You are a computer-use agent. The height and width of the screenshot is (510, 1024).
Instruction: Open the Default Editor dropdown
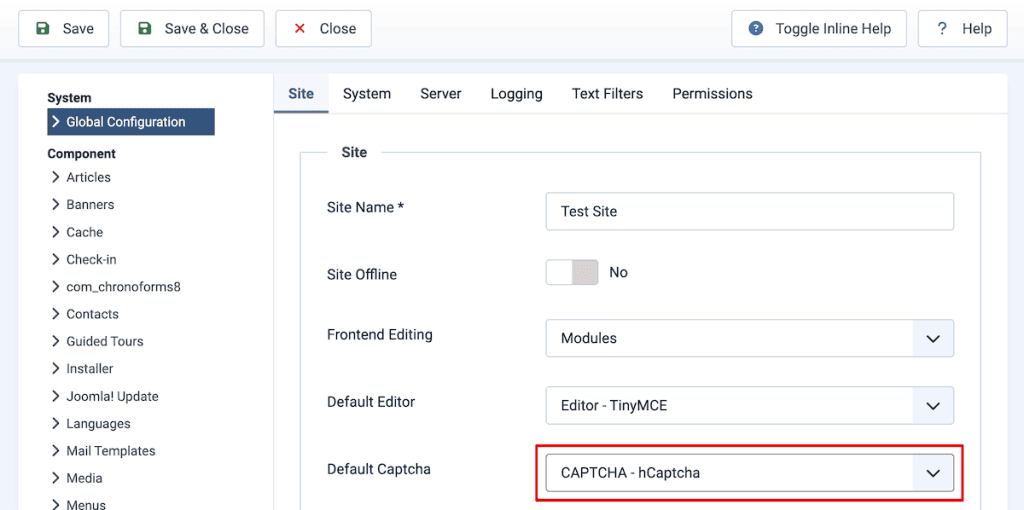(x=750, y=406)
